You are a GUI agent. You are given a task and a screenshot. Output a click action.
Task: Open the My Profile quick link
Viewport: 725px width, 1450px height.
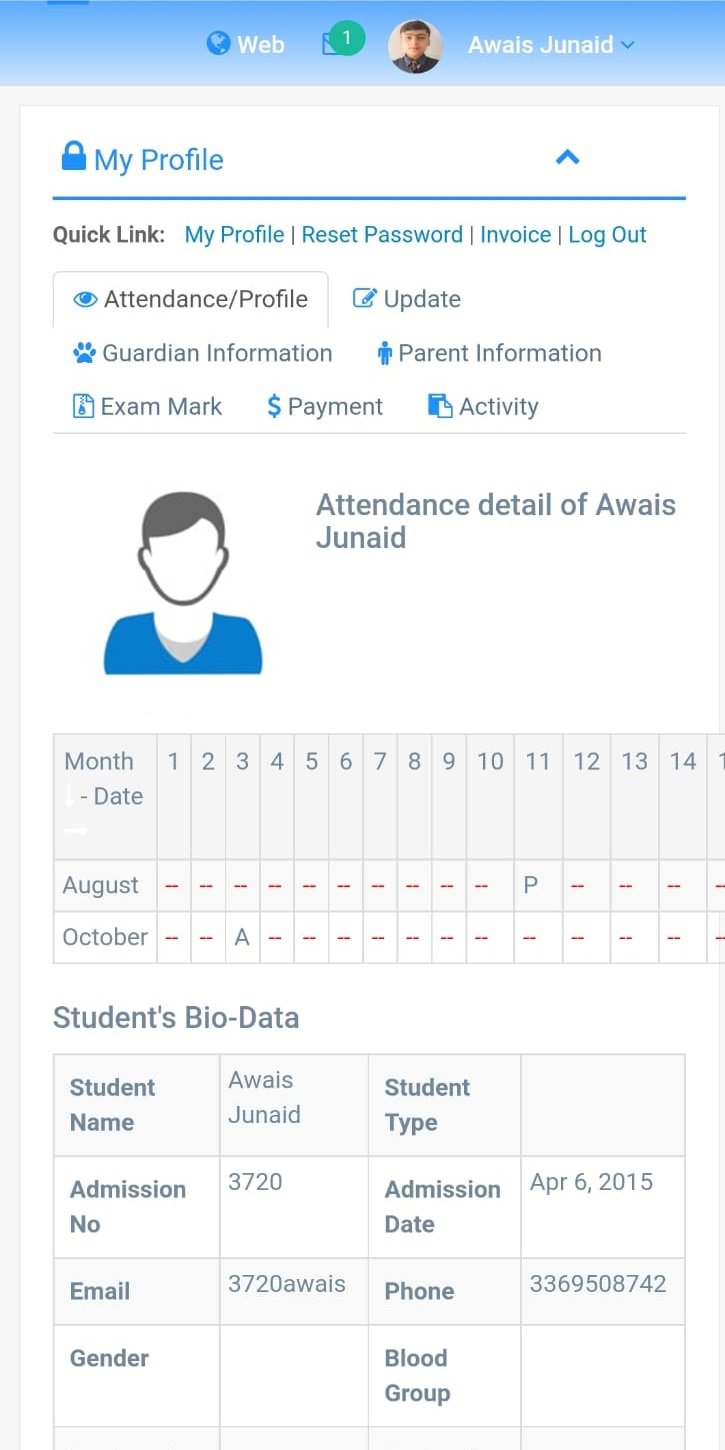[234, 235]
